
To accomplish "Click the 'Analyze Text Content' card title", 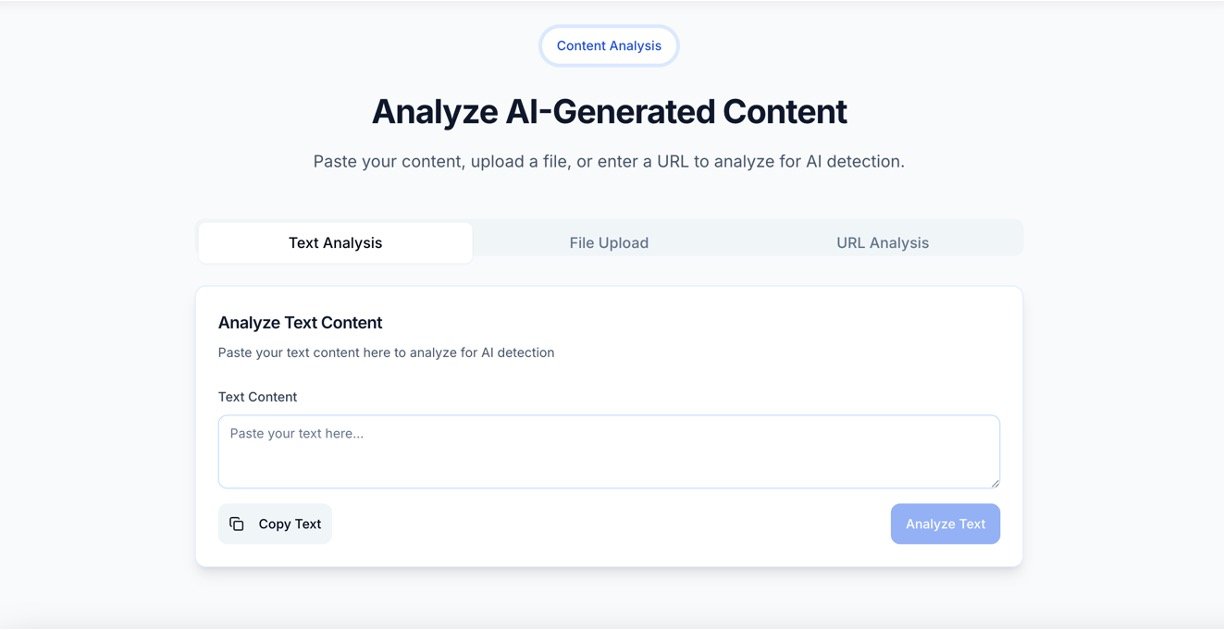I will coord(300,323).
